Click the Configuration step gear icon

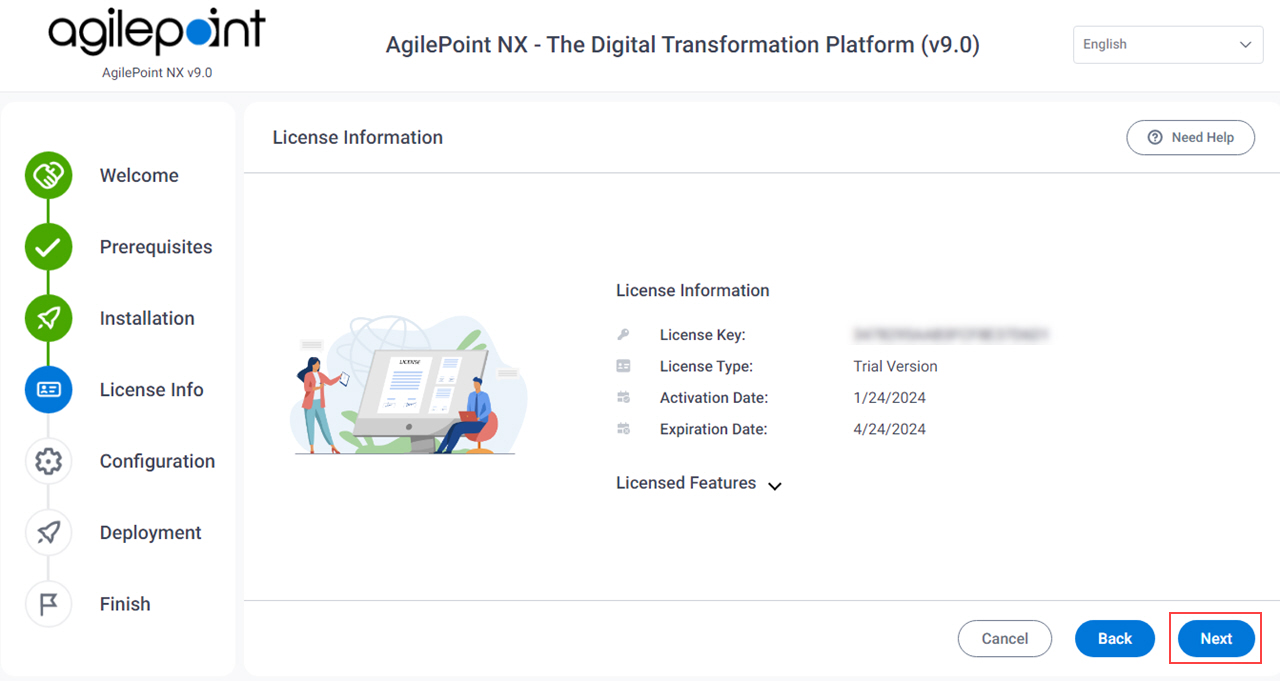point(48,461)
